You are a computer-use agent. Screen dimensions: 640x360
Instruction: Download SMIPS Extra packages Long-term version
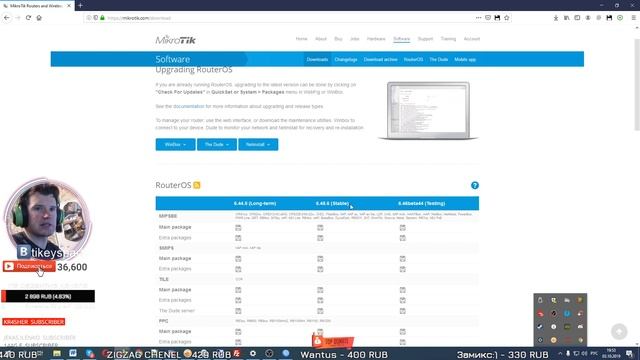click(238, 269)
